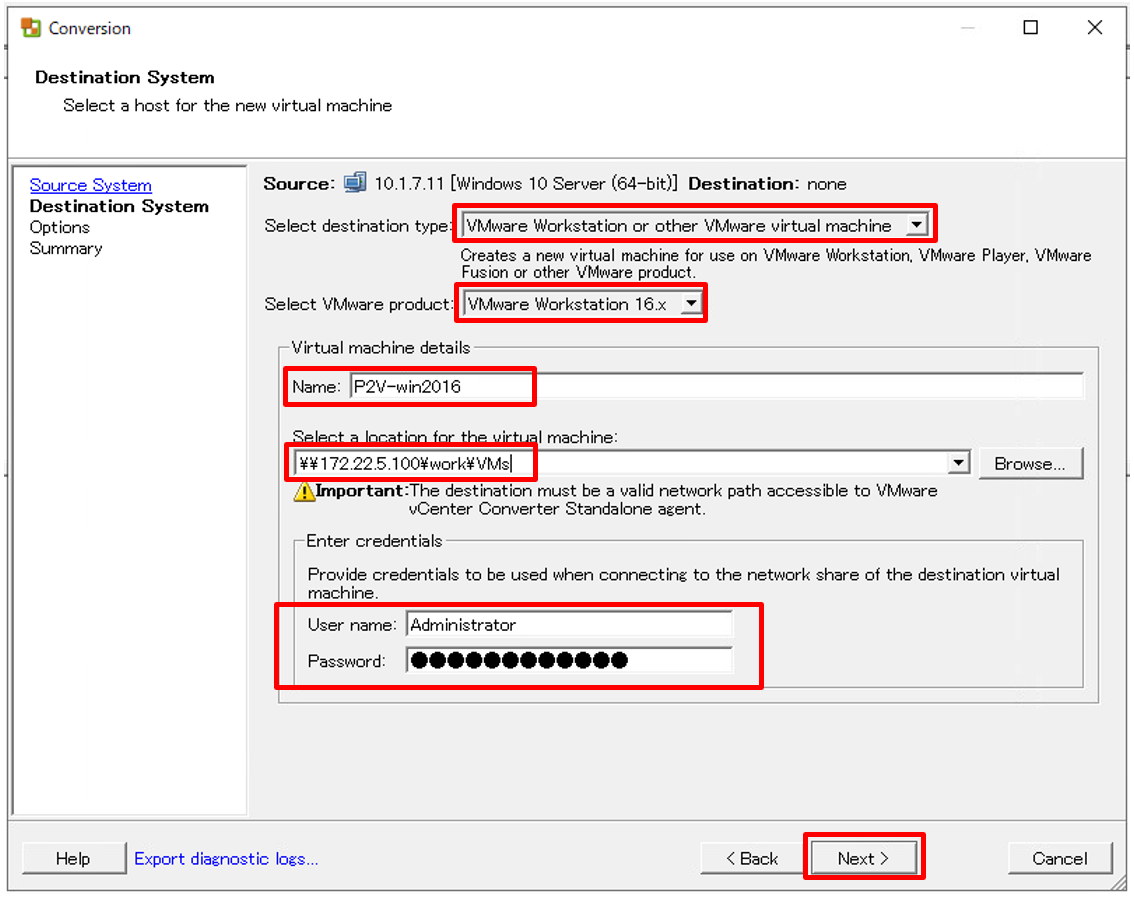Click the Password input field
The width and height of the screenshot is (1134, 898).
click(570, 660)
